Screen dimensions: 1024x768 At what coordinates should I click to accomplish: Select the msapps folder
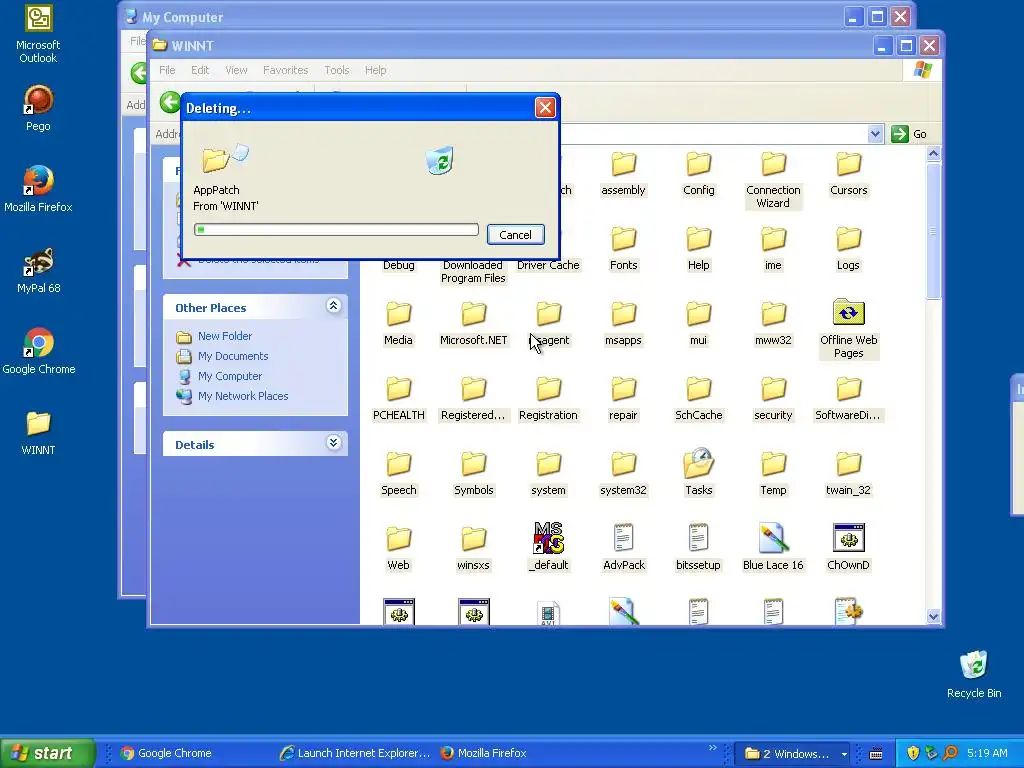(x=623, y=323)
